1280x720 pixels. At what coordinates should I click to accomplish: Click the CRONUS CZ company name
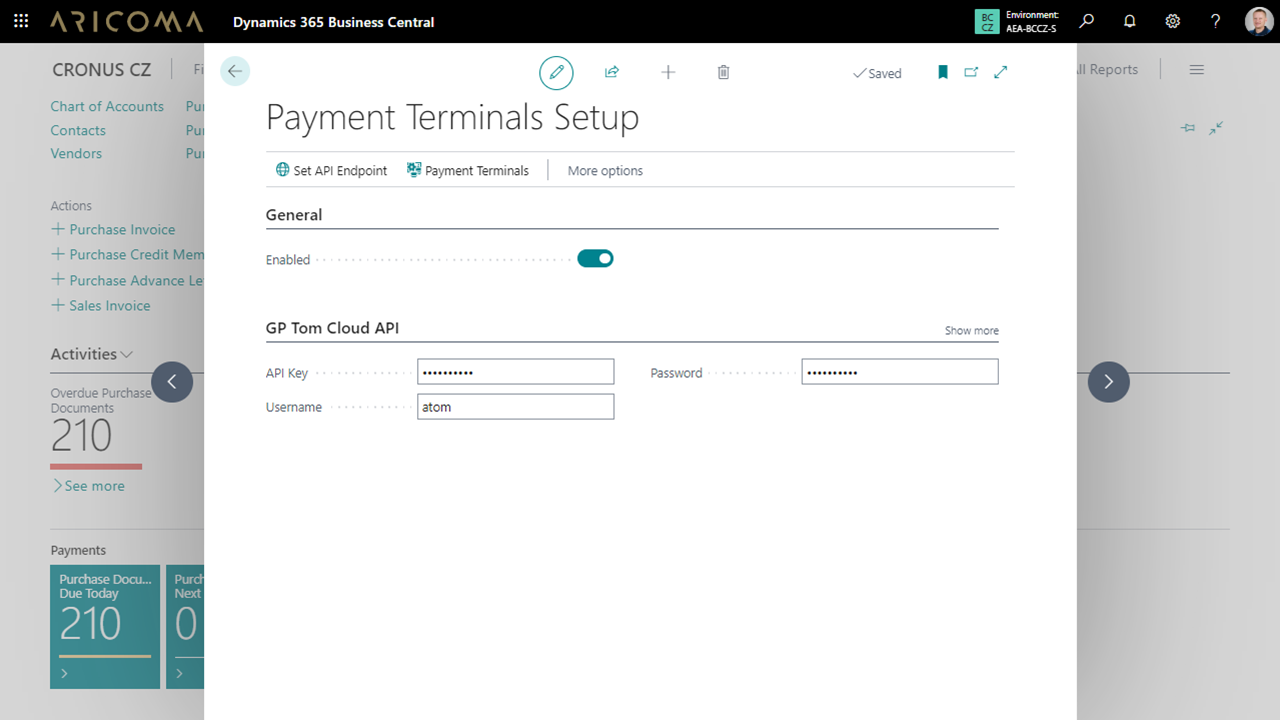point(102,70)
